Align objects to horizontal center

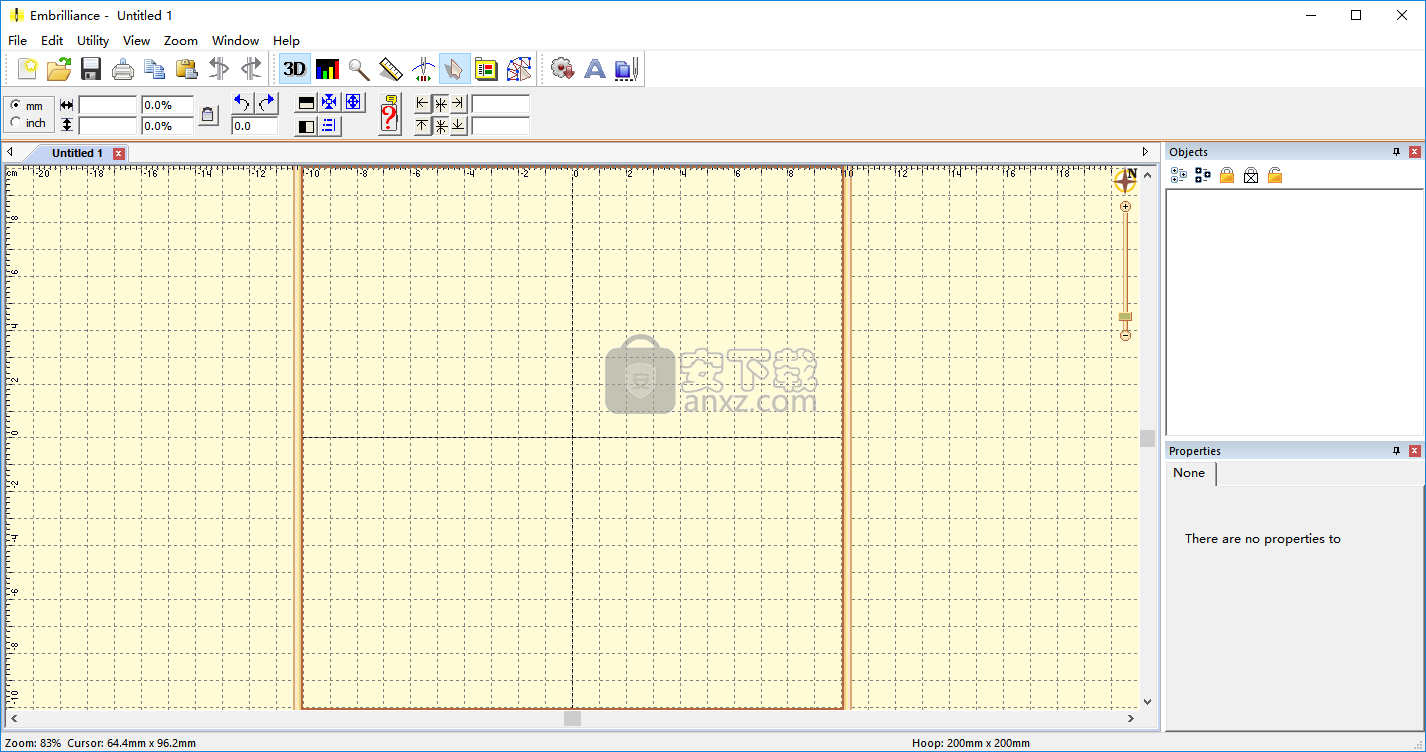point(440,103)
